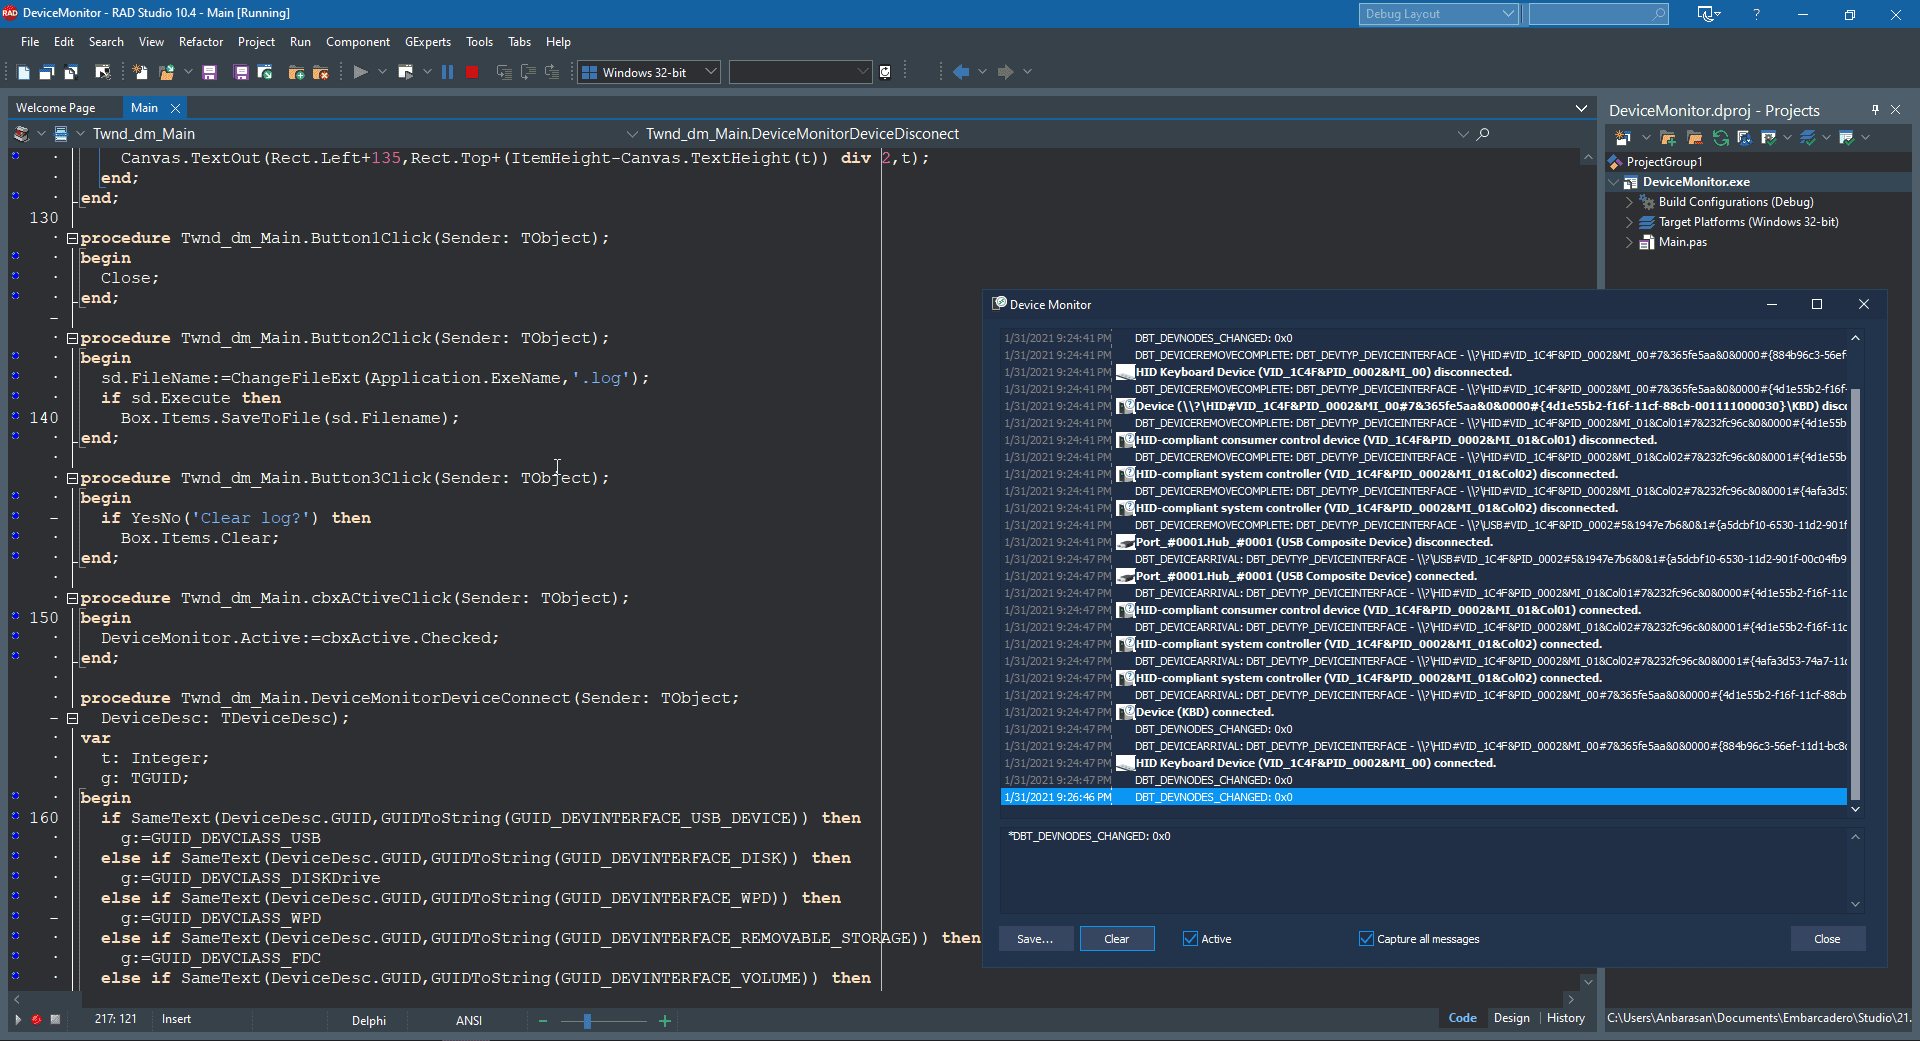Toggle the pin on the Projects panel
This screenshot has width=1920, height=1041.
[x=1875, y=110]
